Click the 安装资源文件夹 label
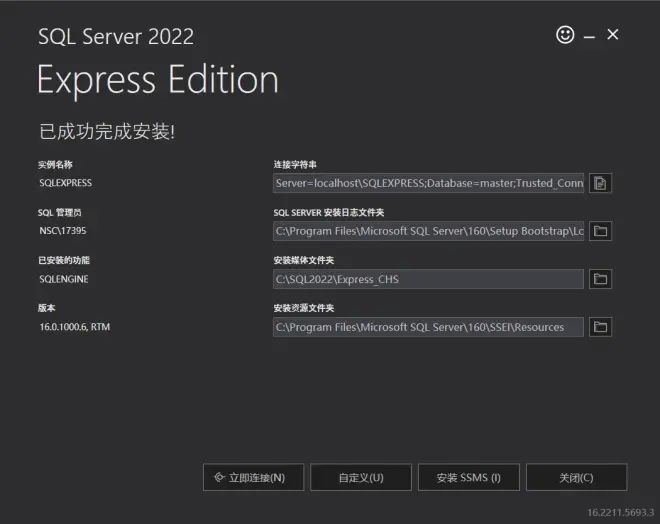Screen dimensions: 660x524 (304, 308)
